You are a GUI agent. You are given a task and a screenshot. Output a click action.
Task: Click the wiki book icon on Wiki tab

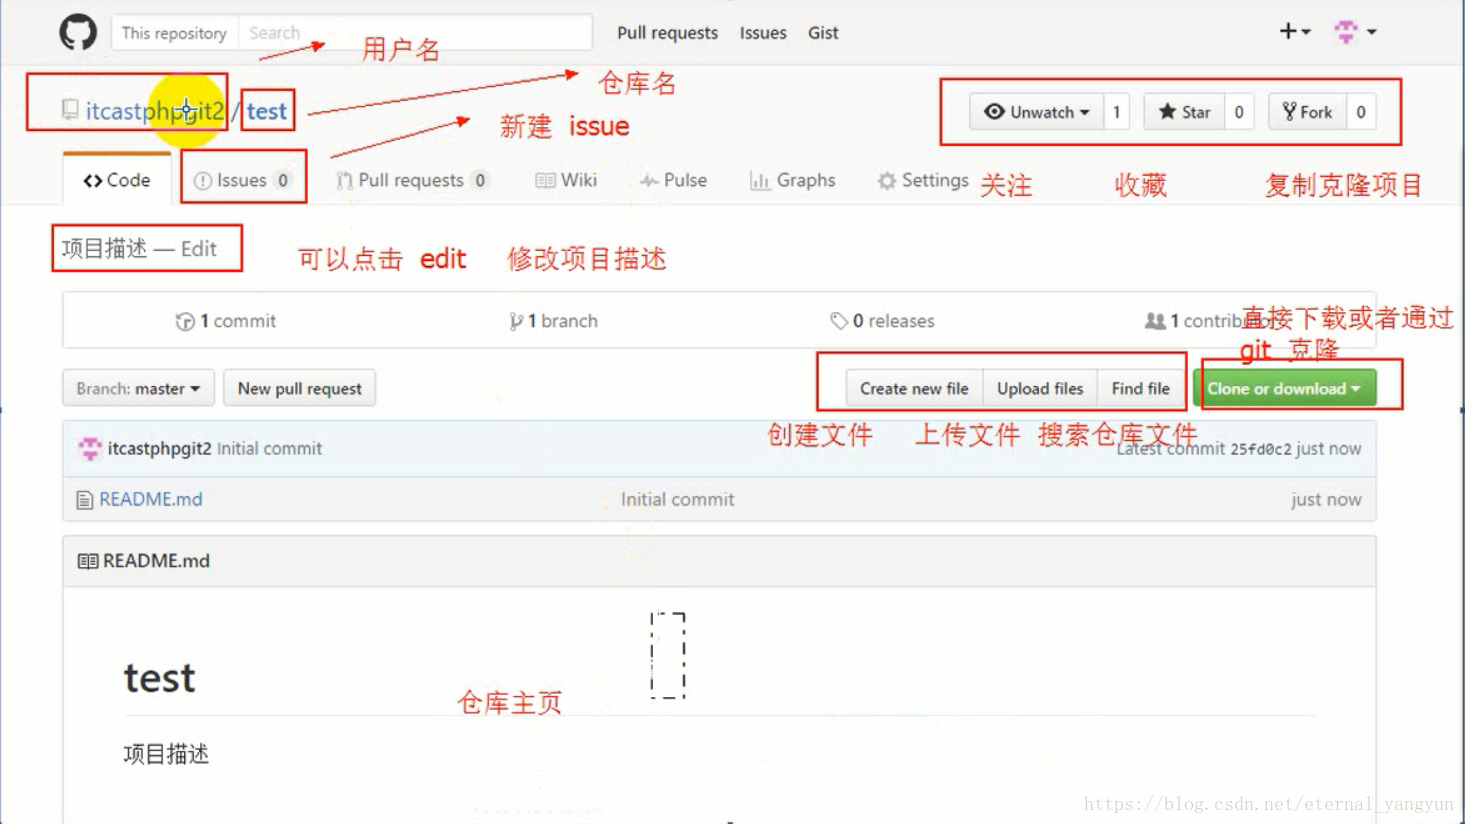[x=545, y=181]
